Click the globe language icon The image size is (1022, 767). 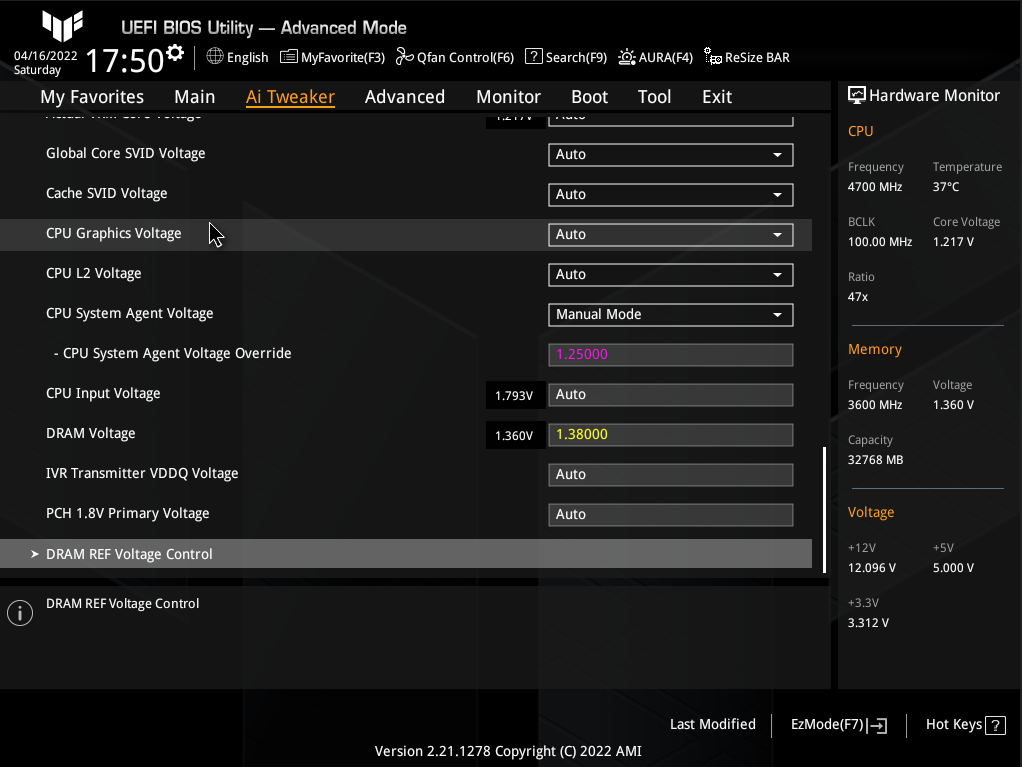tap(215, 57)
